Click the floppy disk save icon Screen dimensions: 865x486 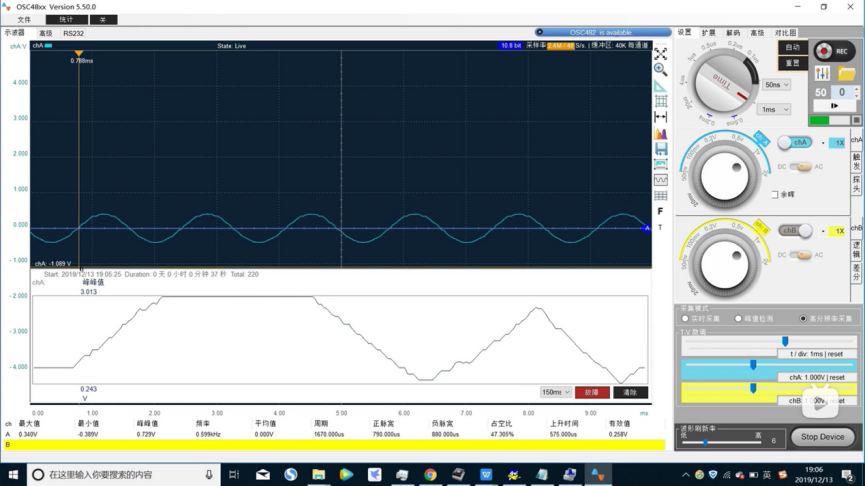(x=660, y=149)
